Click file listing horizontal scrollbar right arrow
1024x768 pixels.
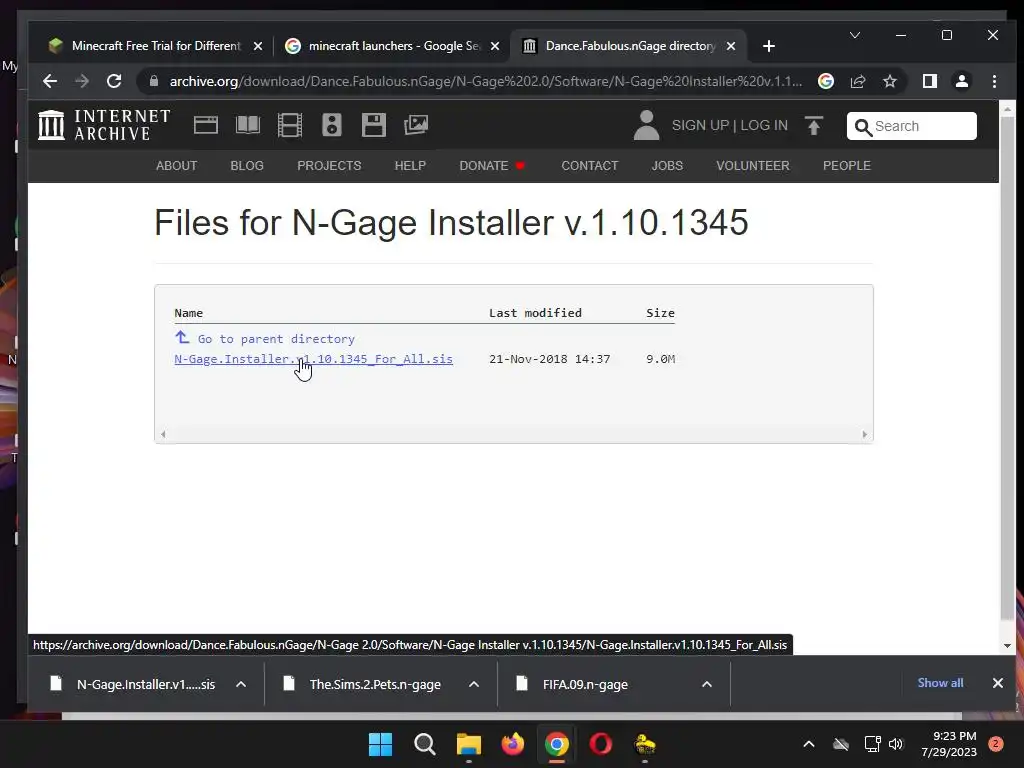[865, 434]
